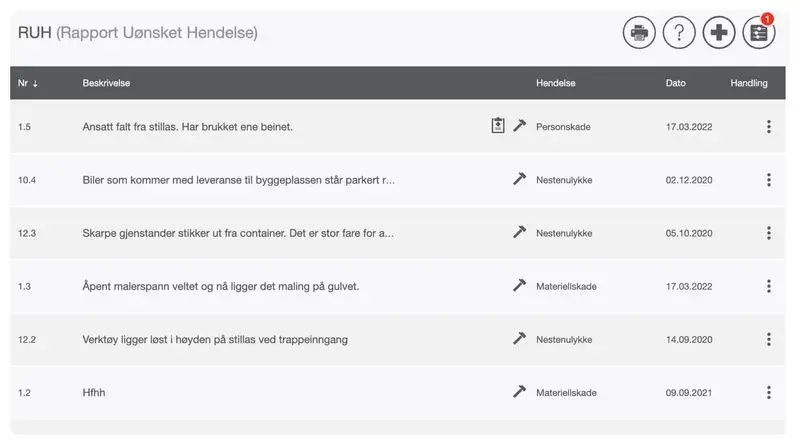Click hammer icon on row 12.2
800x445 pixels.
pyautogui.click(x=519, y=339)
